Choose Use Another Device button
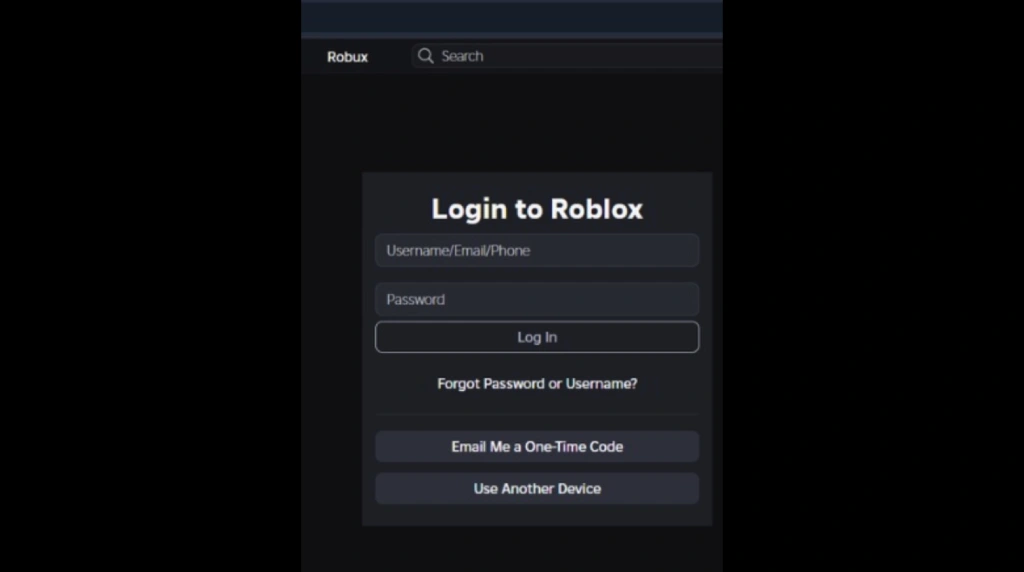The height and width of the screenshot is (572, 1024). tap(537, 488)
